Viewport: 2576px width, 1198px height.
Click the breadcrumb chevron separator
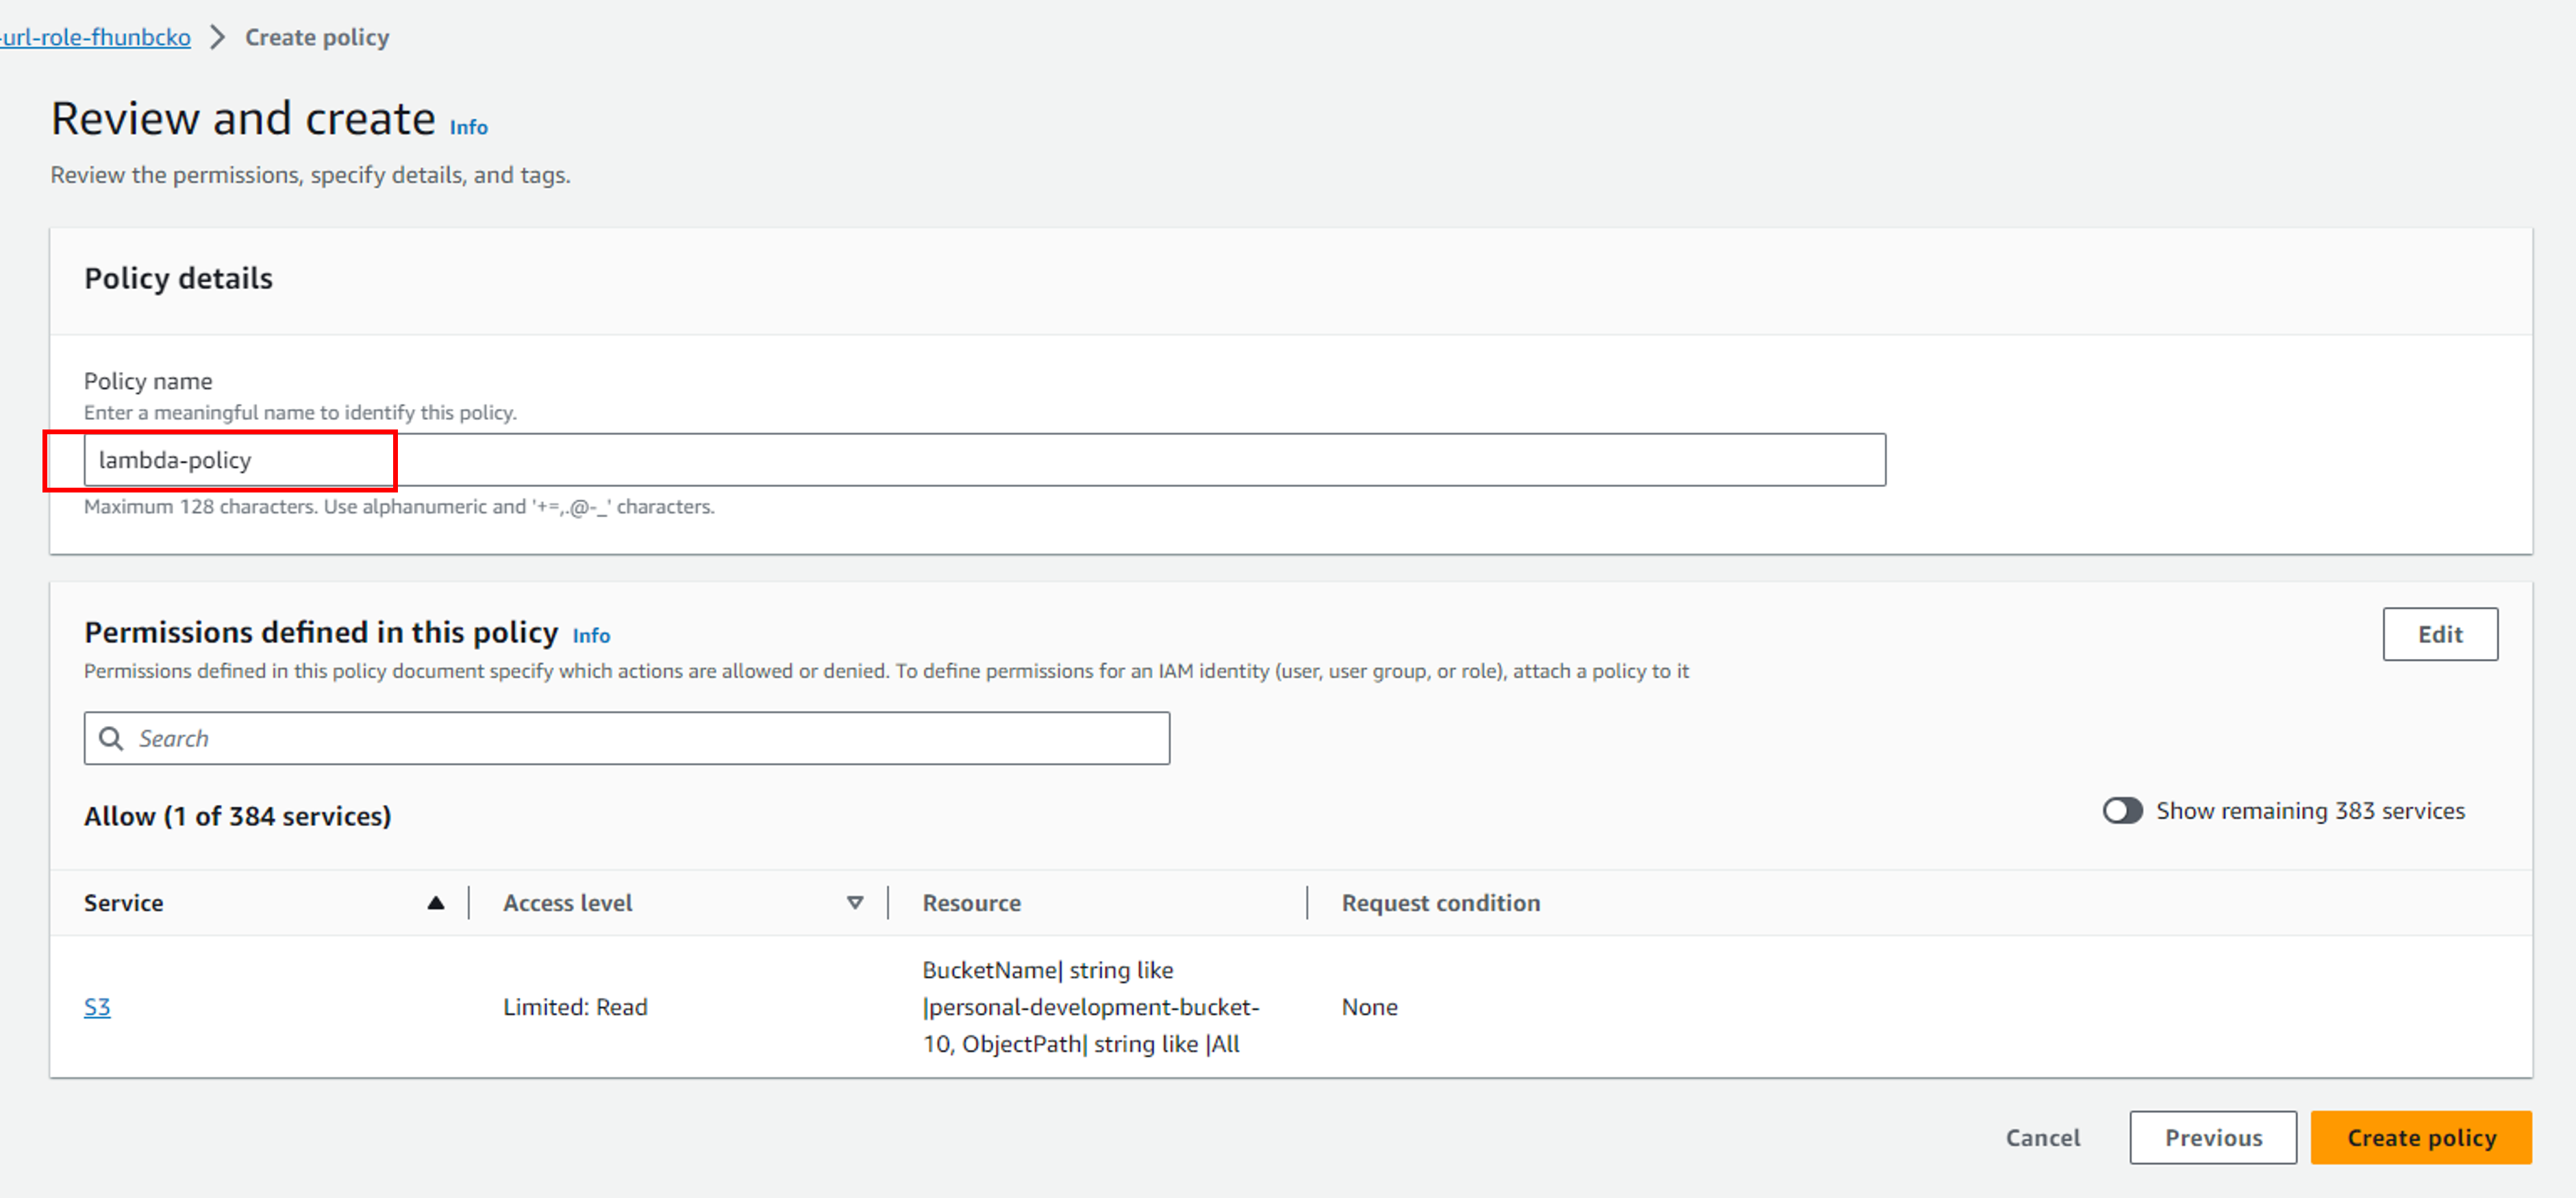tap(217, 37)
